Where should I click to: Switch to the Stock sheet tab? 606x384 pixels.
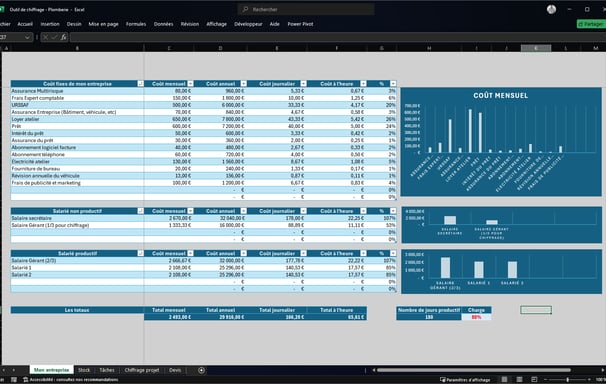pyautogui.click(x=84, y=370)
